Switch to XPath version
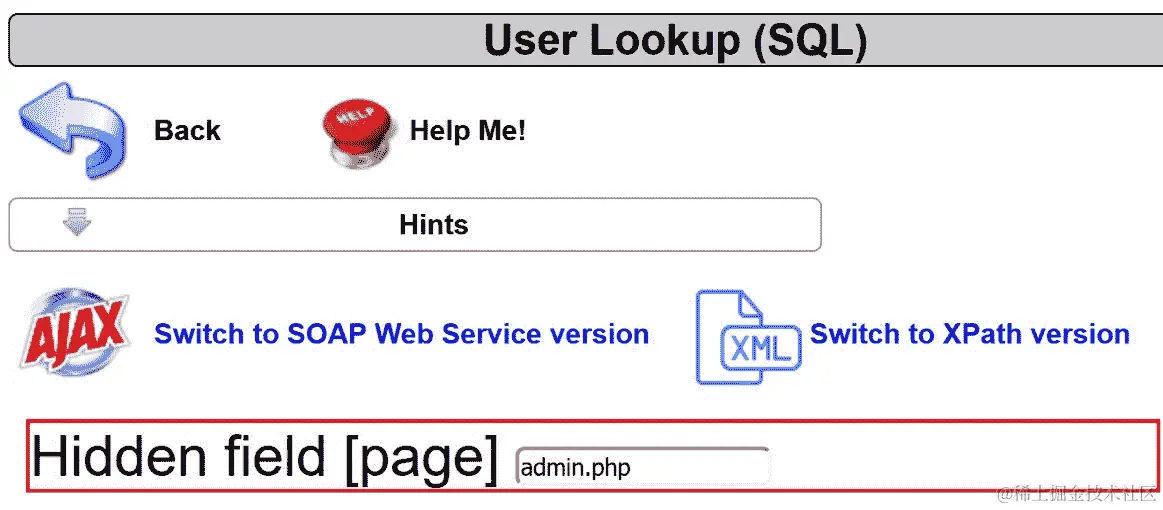Viewport: 1163px width, 510px height. (x=969, y=334)
